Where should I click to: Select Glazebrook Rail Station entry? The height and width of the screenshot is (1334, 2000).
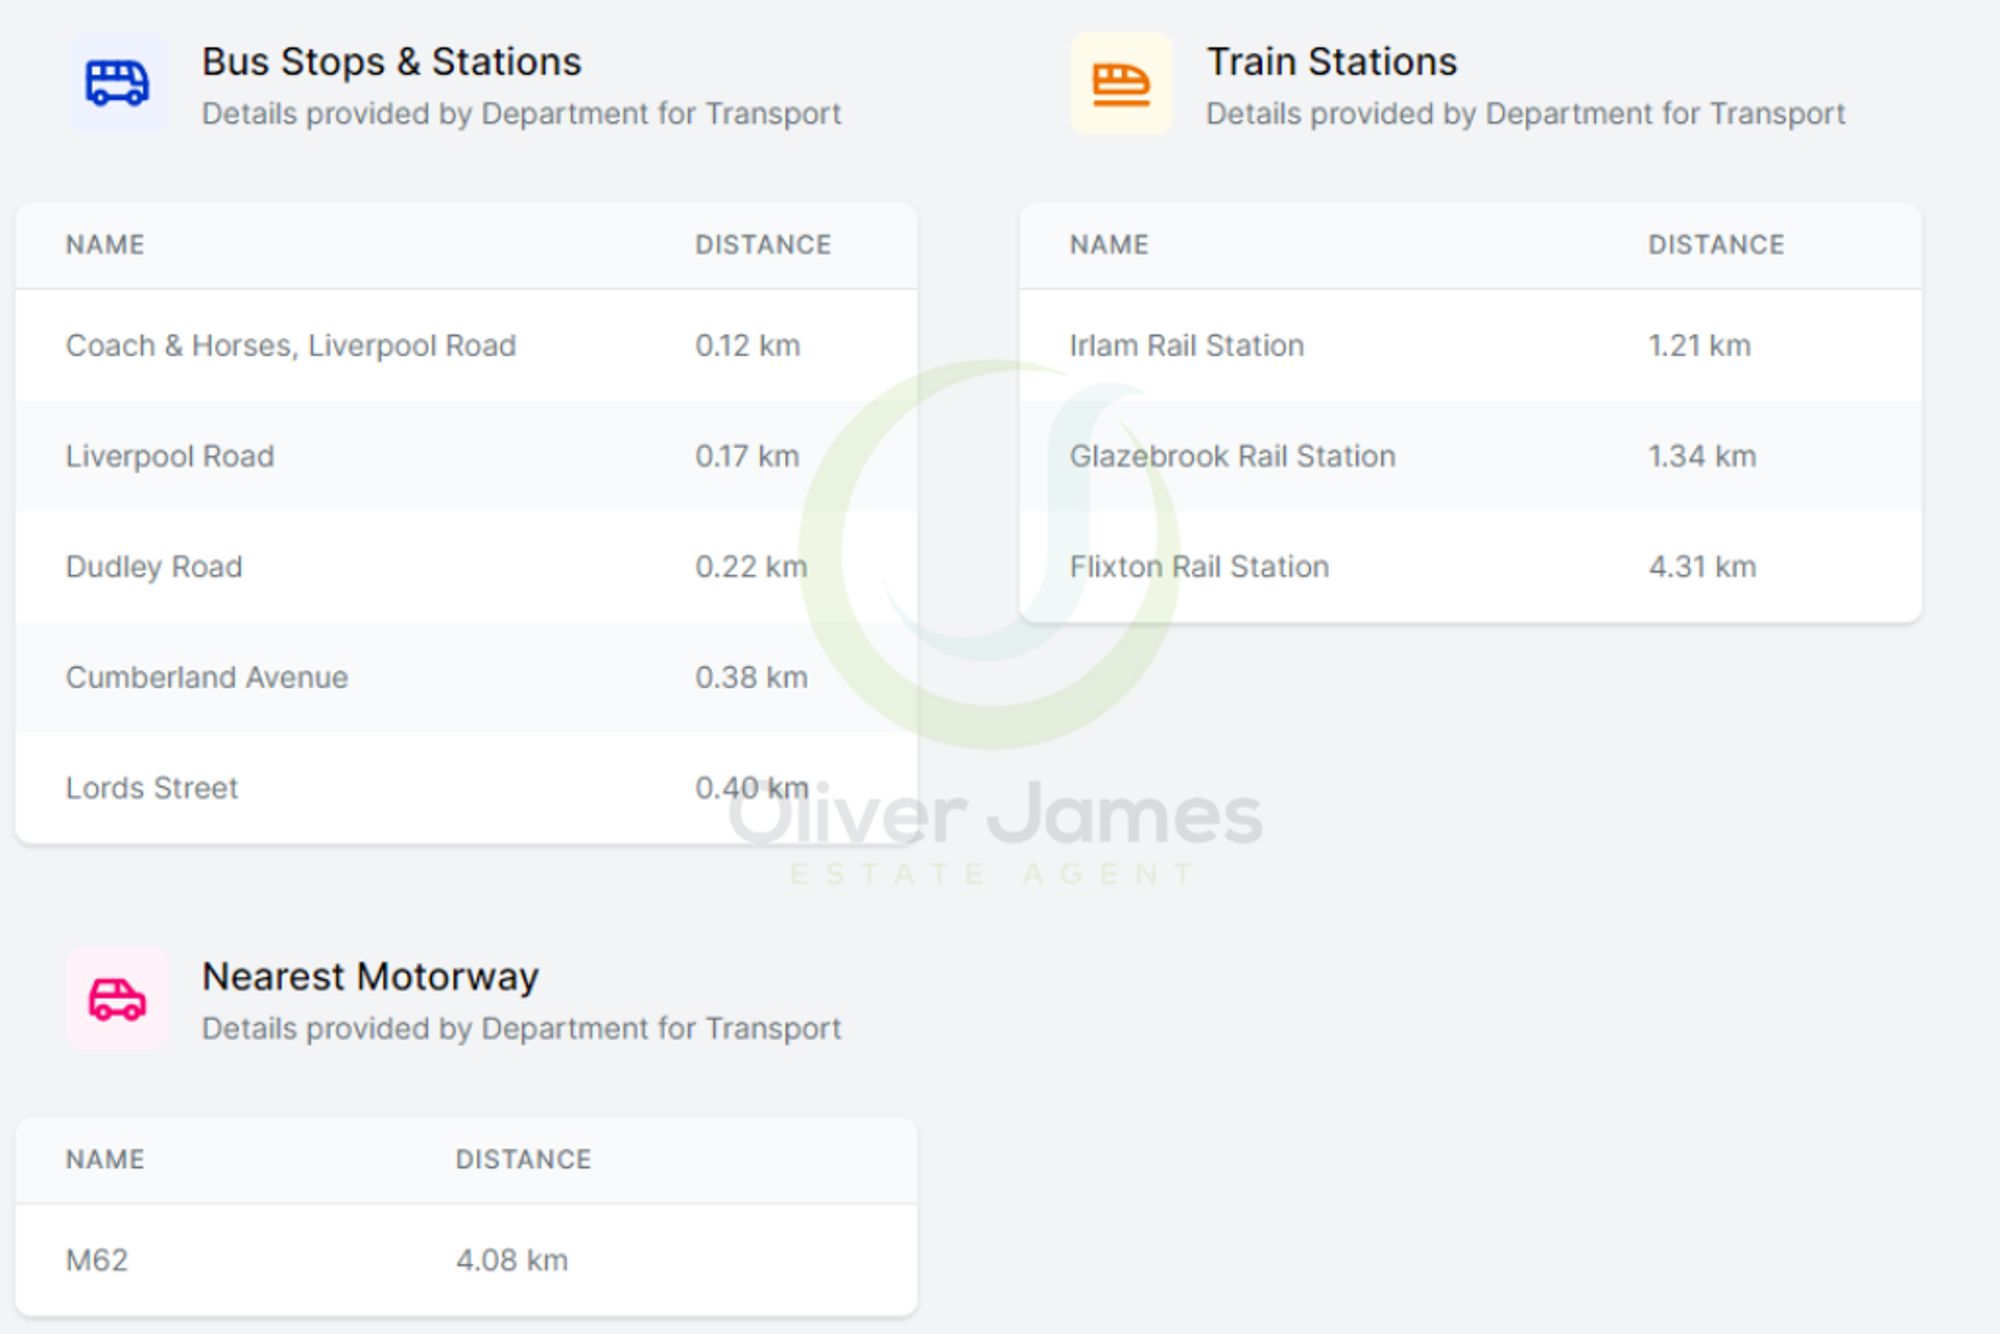click(x=1232, y=457)
